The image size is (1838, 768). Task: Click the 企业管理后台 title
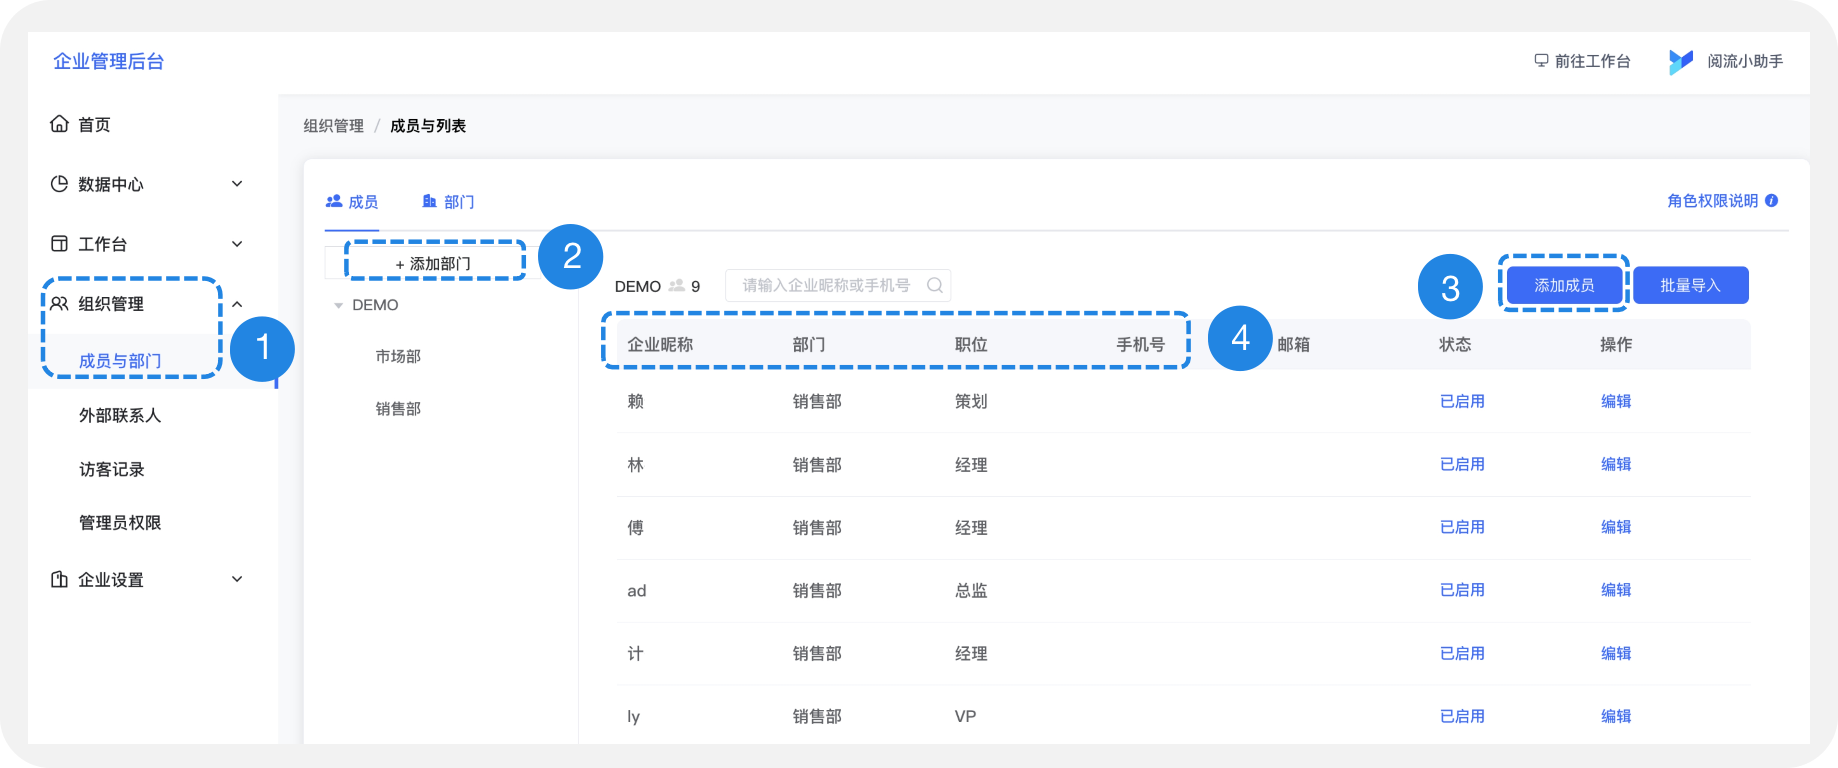tap(108, 61)
